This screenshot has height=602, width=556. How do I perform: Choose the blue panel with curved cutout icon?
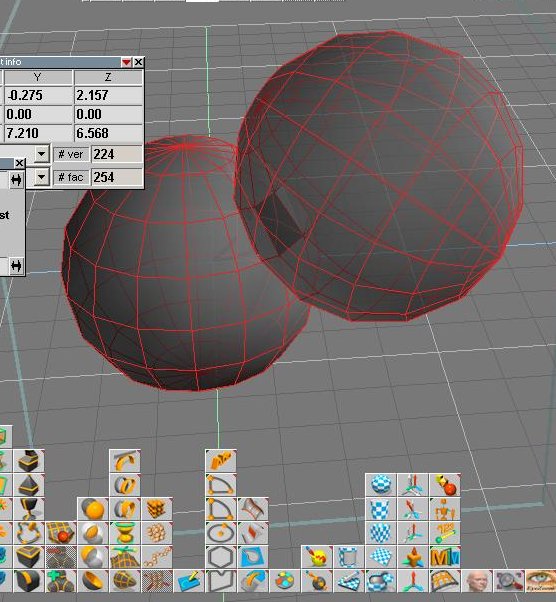click(253, 557)
